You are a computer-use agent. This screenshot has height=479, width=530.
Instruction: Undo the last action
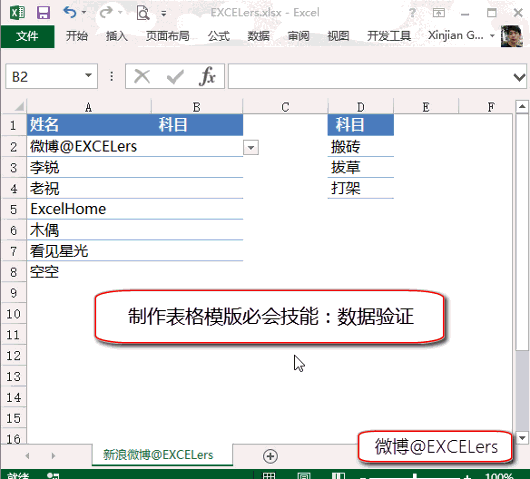point(70,12)
